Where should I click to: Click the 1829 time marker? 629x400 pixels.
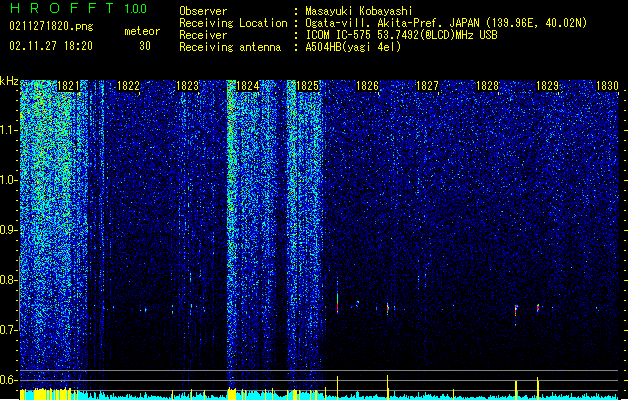point(548,86)
